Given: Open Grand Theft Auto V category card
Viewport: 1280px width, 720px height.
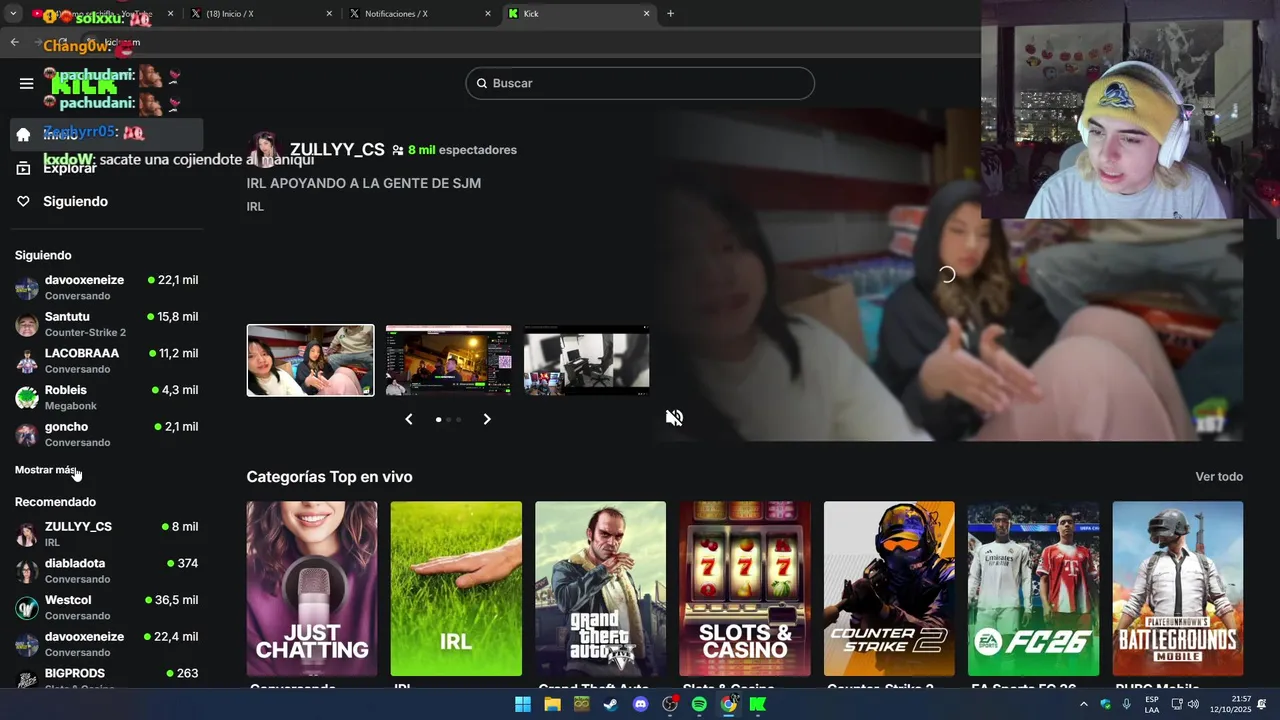Looking at the screenshot, I should coord(600,589).
